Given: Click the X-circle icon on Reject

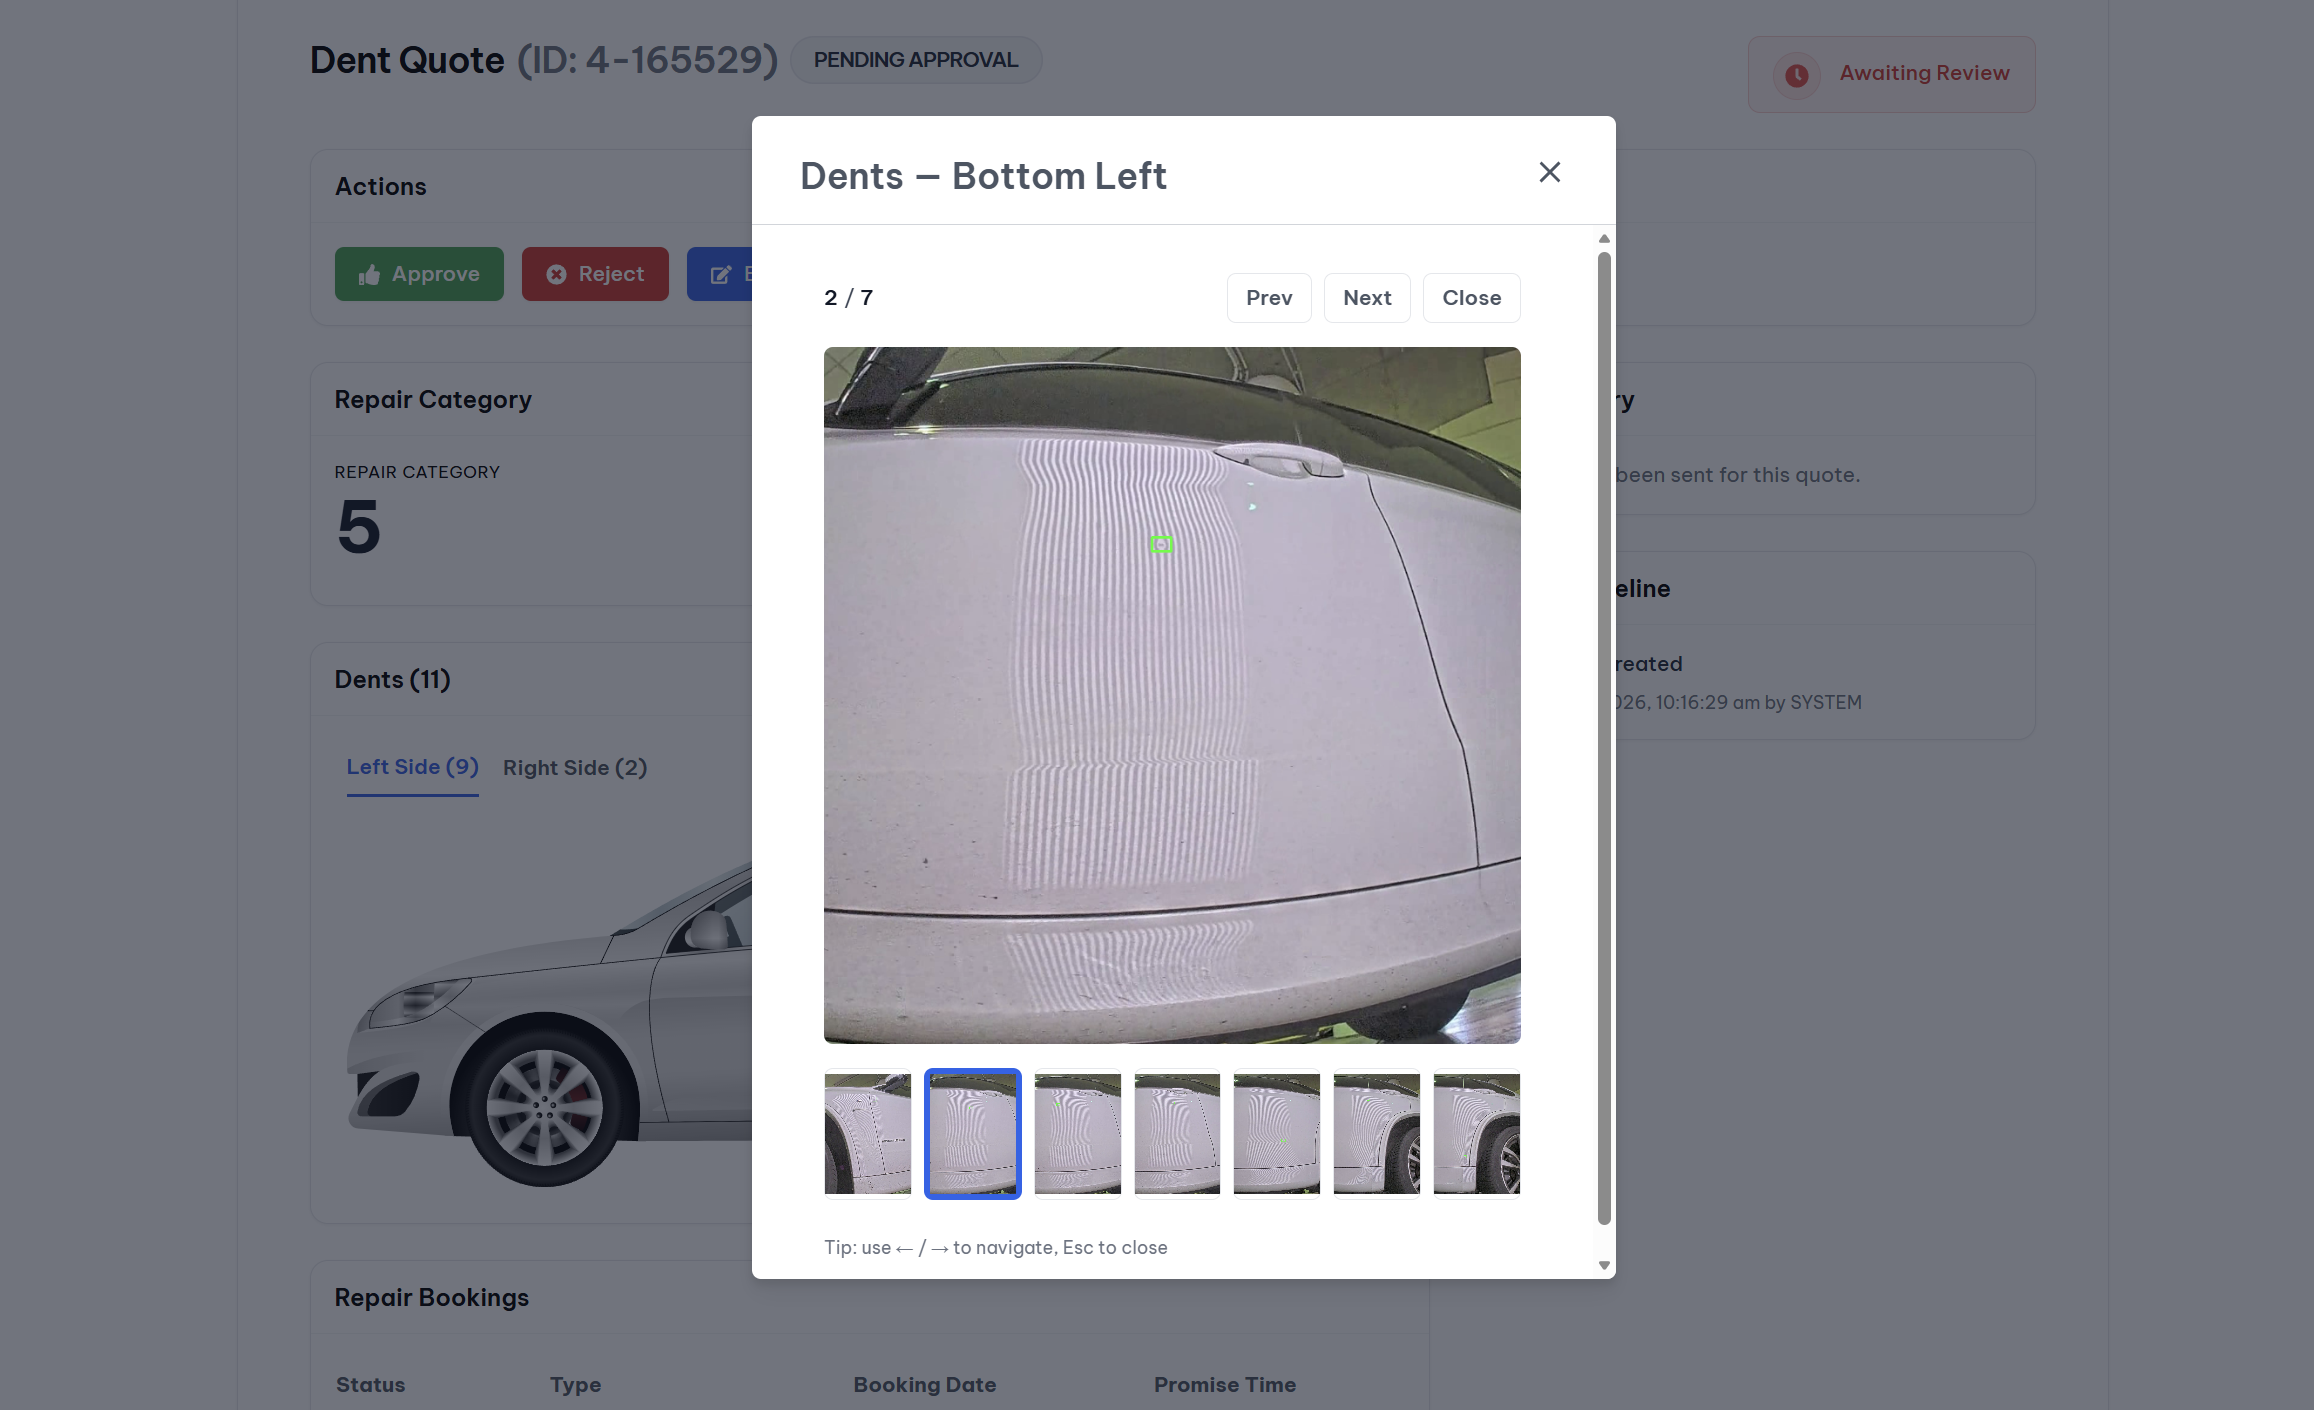Looking at the screenshot, I should [x=557, y=275].
